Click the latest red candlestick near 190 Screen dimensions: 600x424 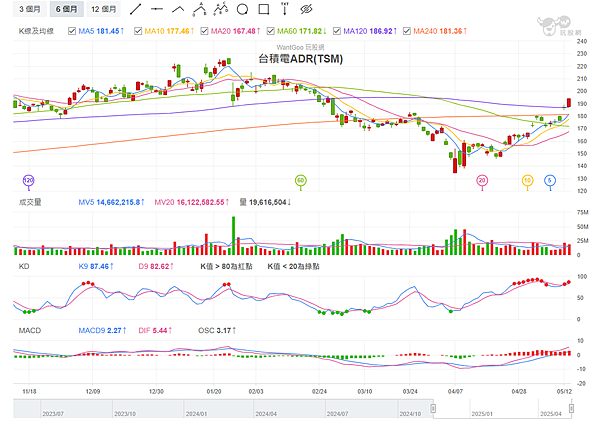tap(569, 102)
